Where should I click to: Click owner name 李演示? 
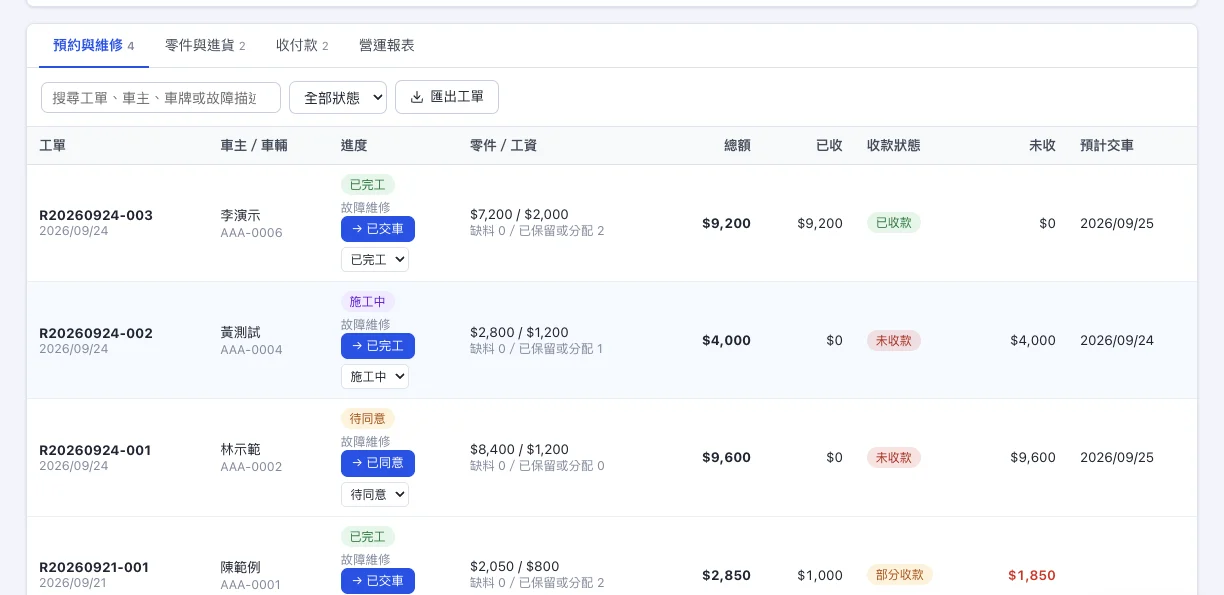coord(240,215)
